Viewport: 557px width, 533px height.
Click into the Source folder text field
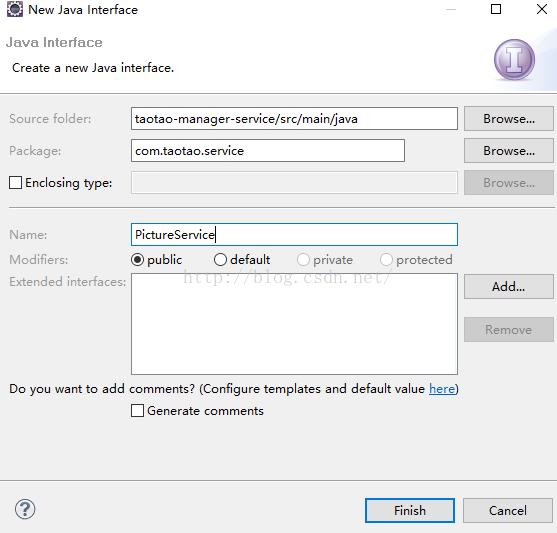pyautogui.click(x=294, y=119)
